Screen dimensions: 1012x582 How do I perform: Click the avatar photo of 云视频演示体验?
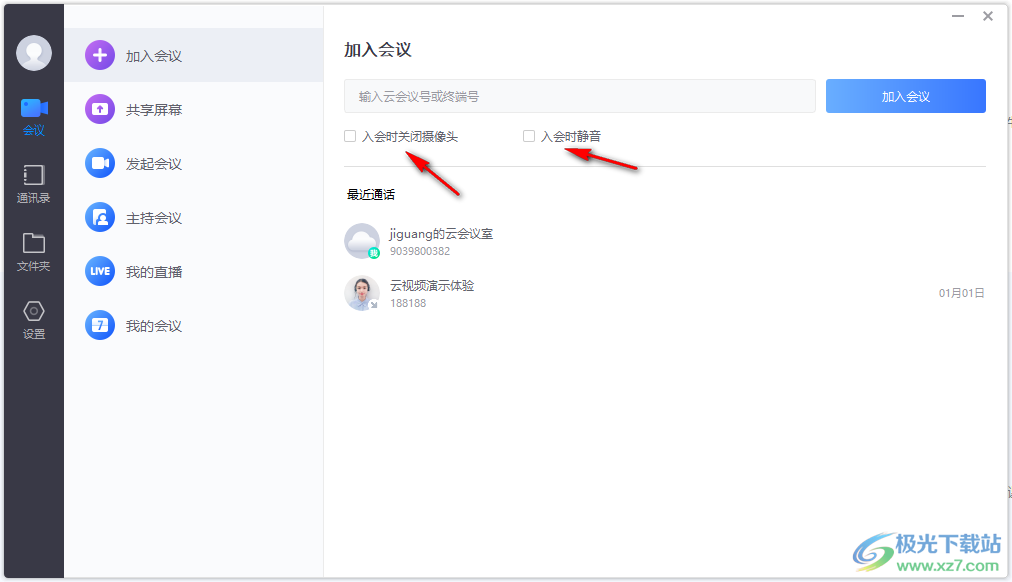(362, 294)
